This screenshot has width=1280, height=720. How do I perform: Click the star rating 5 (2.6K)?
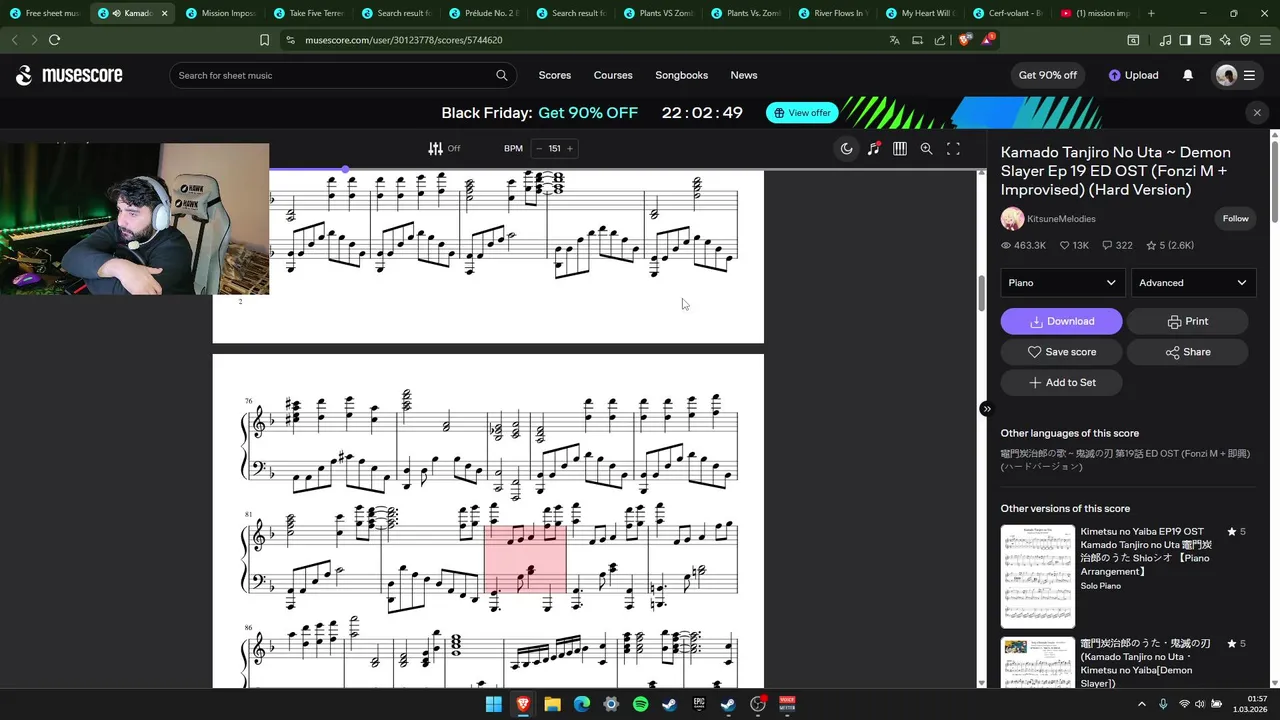pyautogui.click(x=1170, y=245)
